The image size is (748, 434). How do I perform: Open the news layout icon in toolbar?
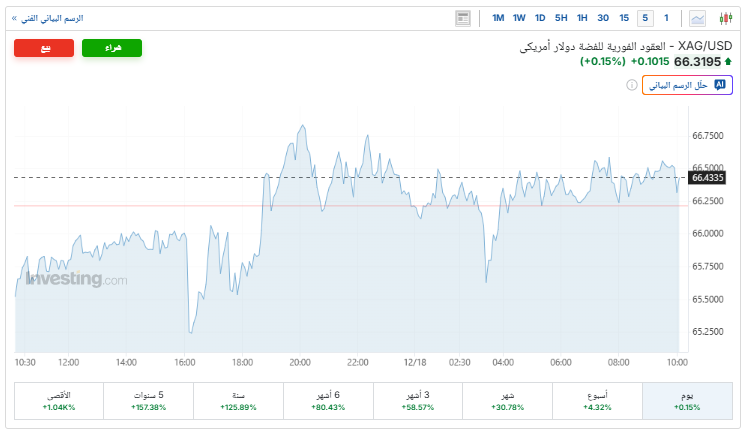[x=462, y=18]
